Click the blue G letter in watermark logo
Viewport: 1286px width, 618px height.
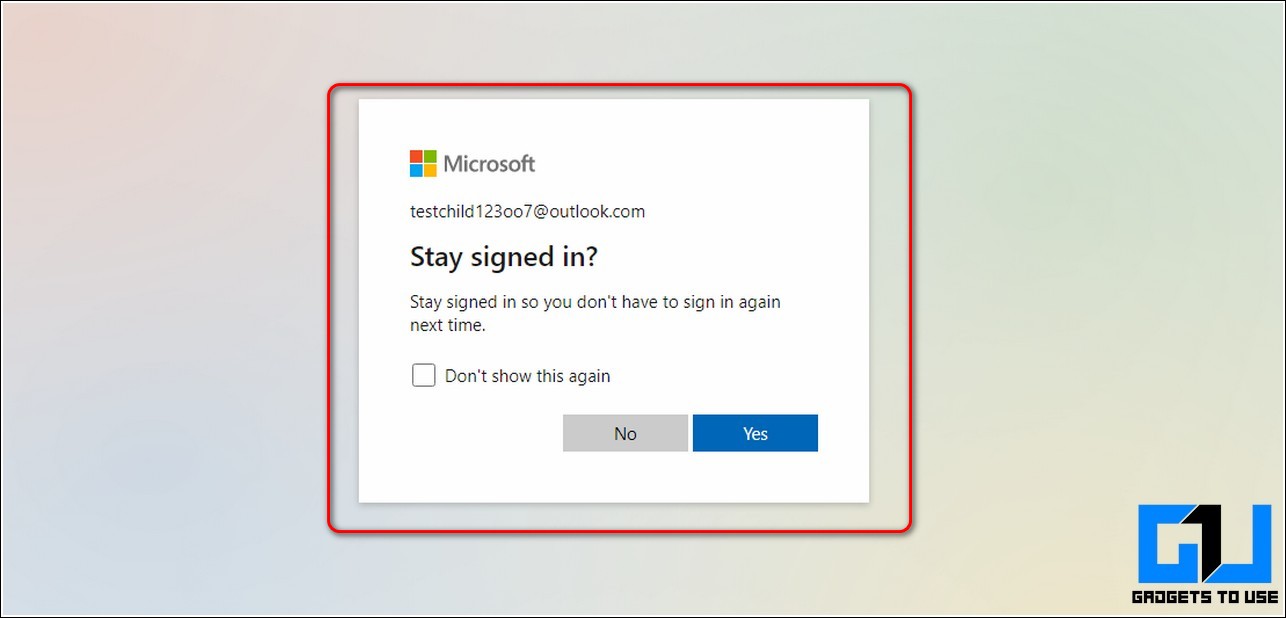(1170, 545)
